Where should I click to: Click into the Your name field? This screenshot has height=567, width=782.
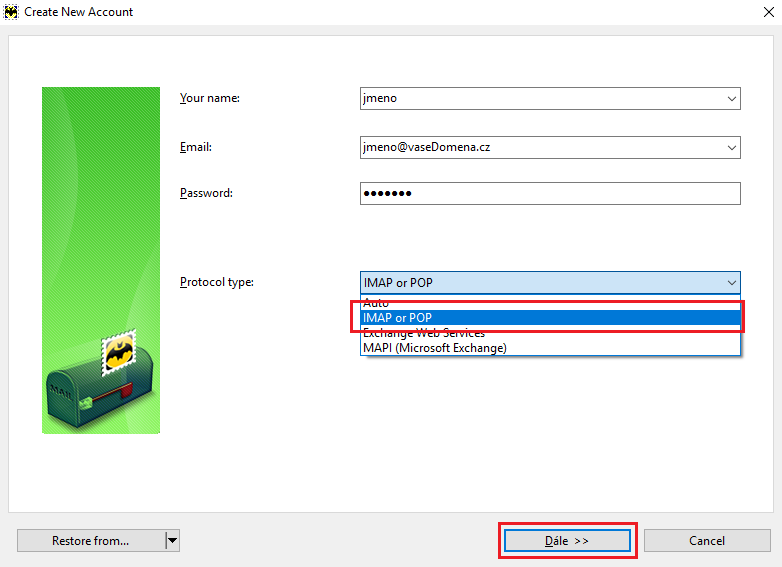pos(540,98)
